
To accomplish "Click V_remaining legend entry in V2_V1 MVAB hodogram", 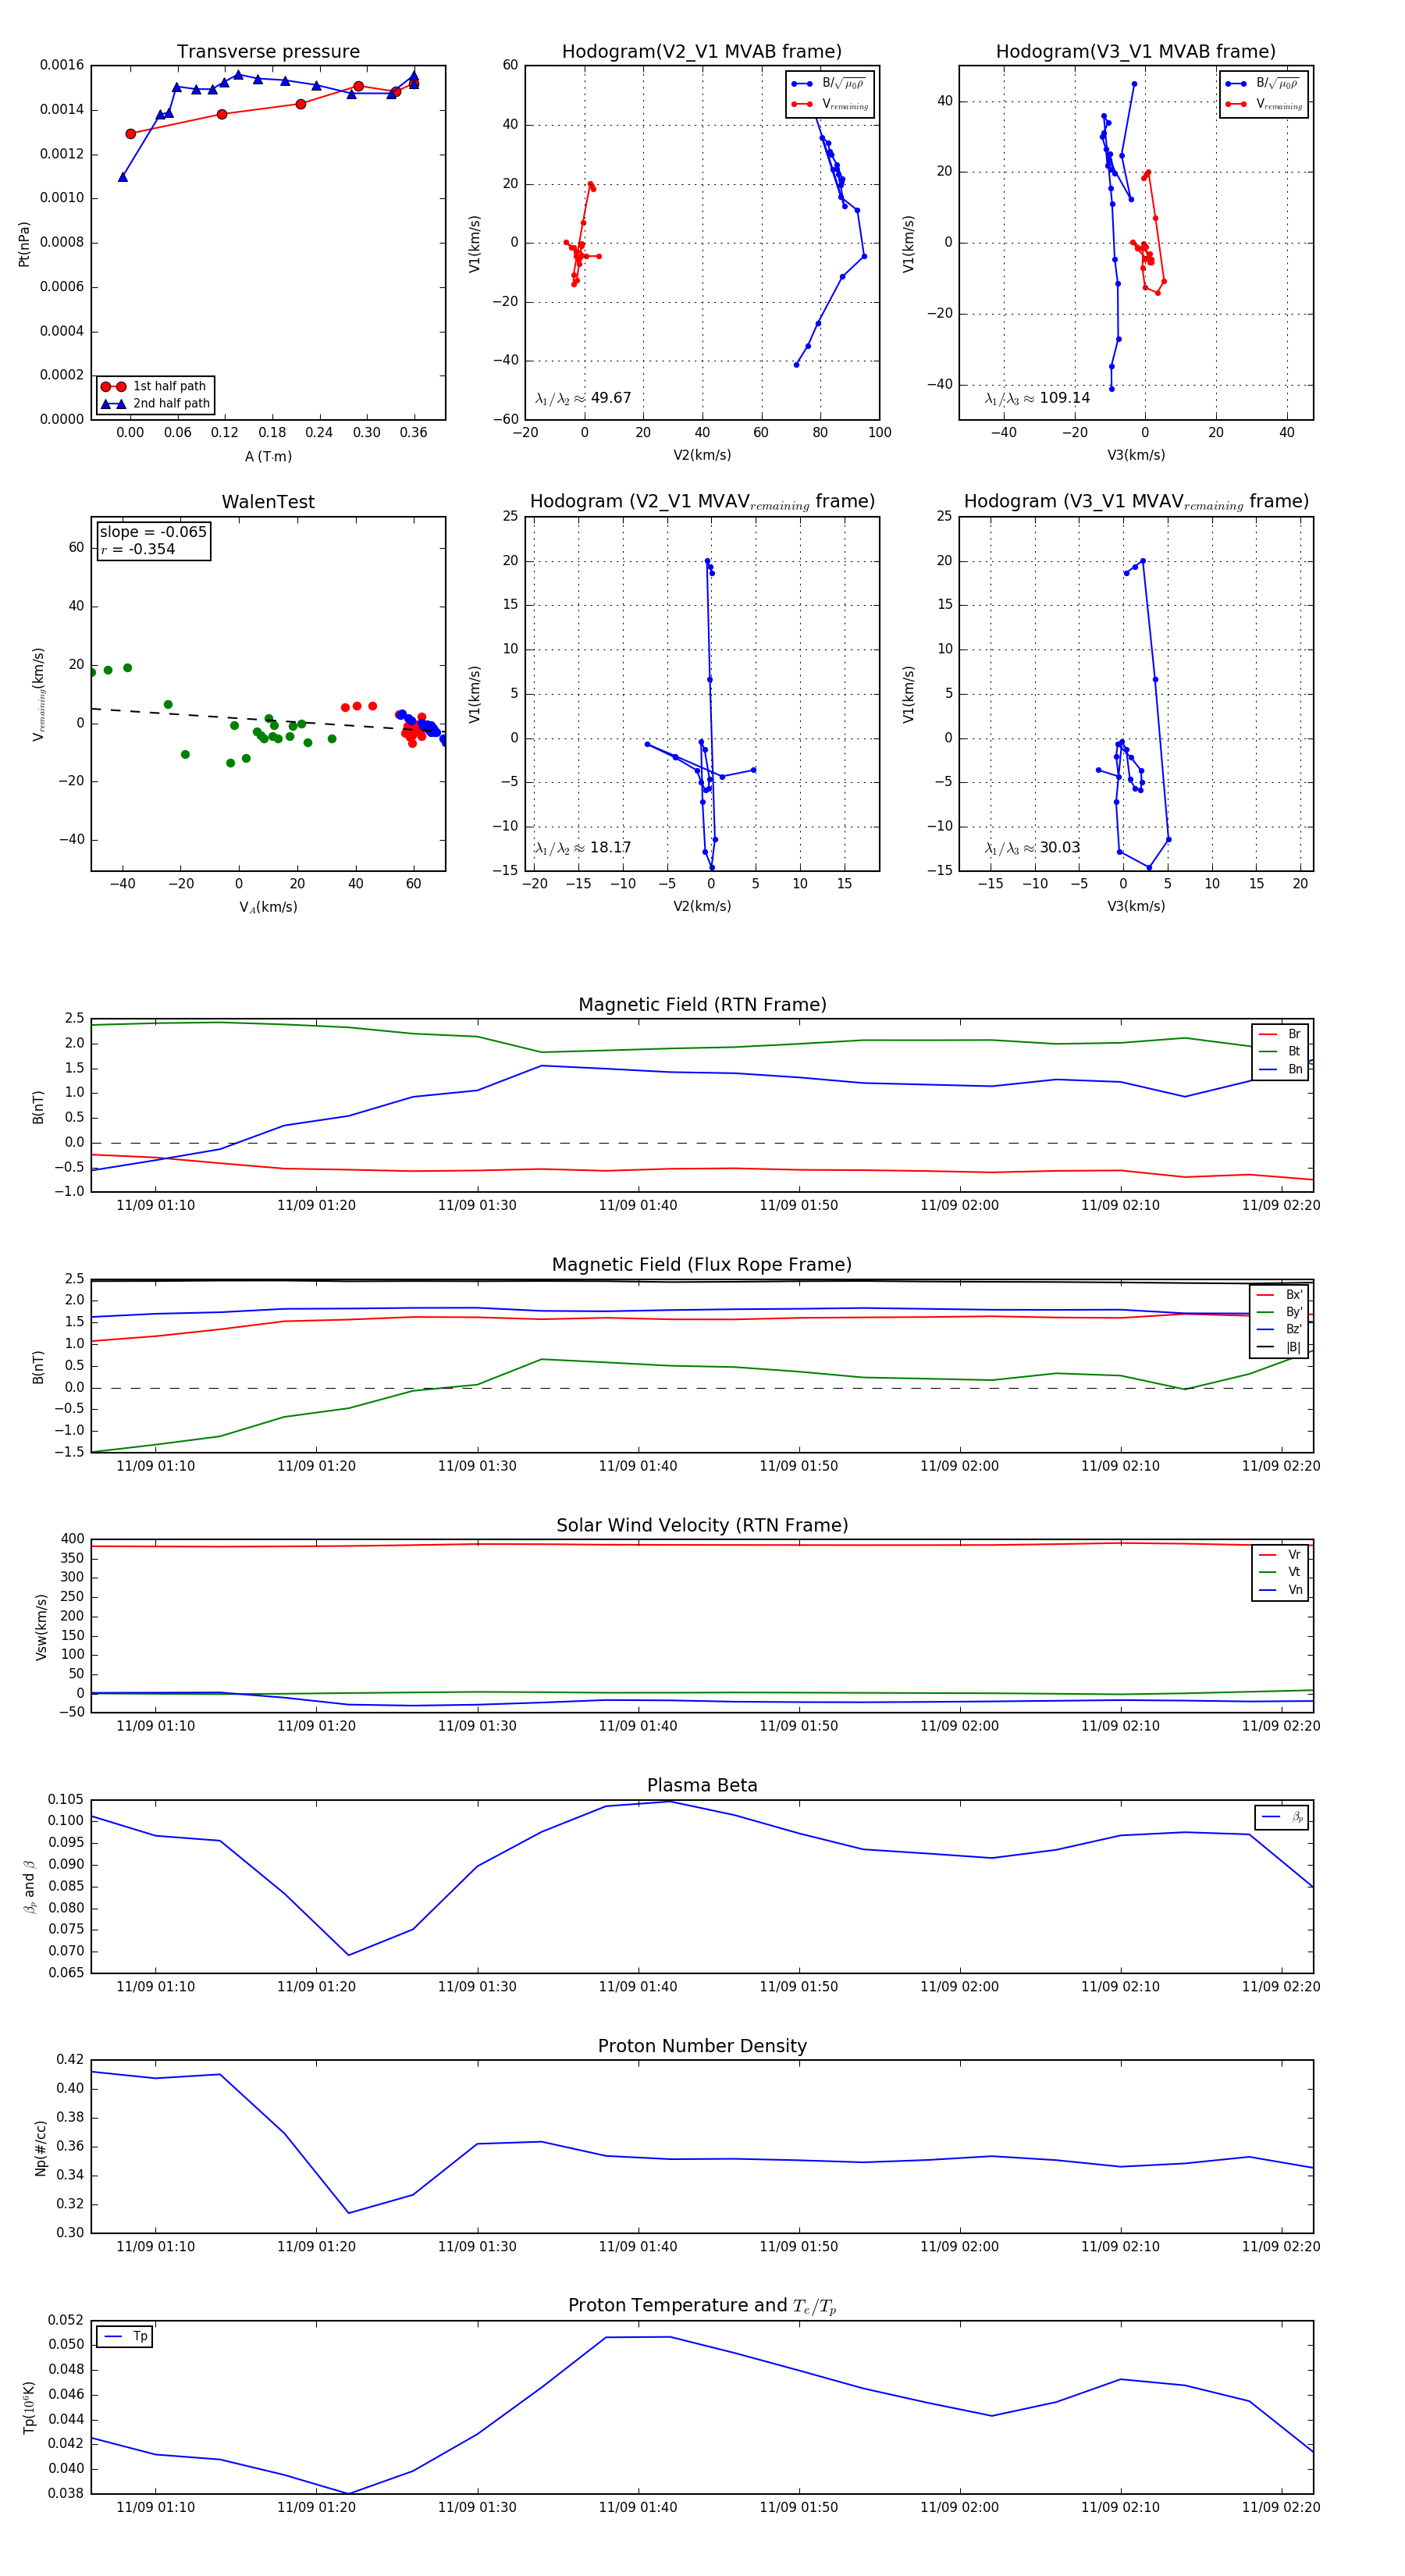I will pyautogui.click(x=830, y=104).
